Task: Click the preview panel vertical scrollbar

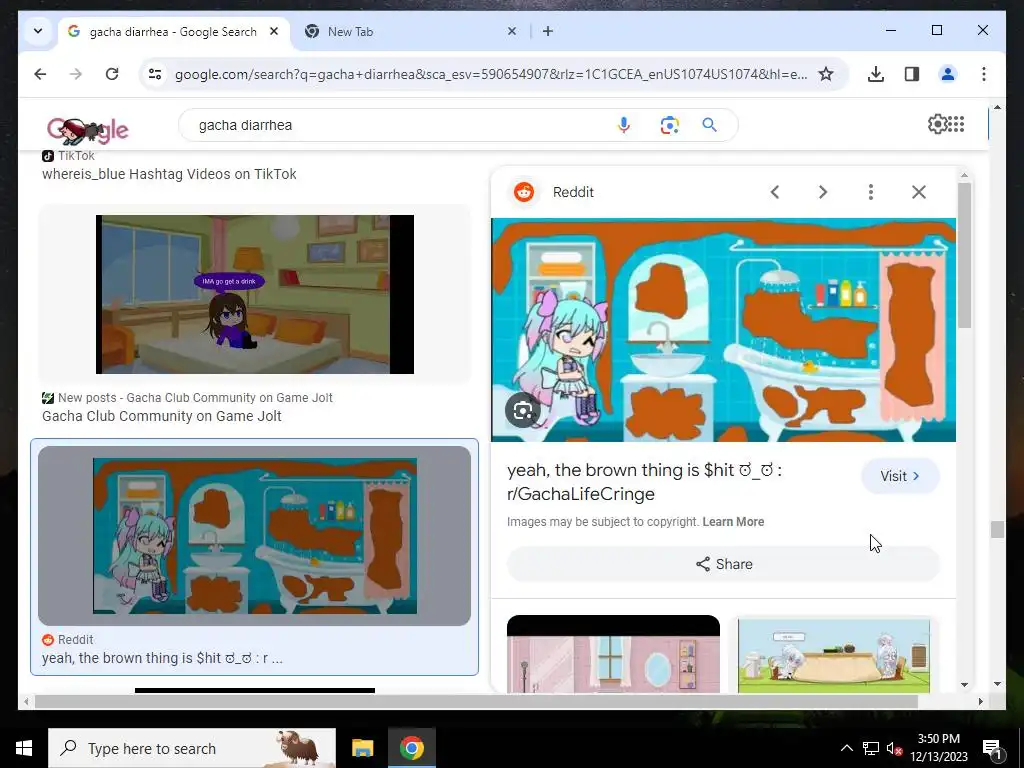Action: coord(964,255)
